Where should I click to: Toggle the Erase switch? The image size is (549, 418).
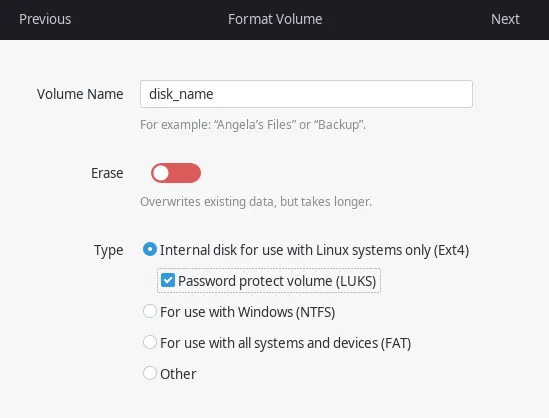[x=176, y=173]
